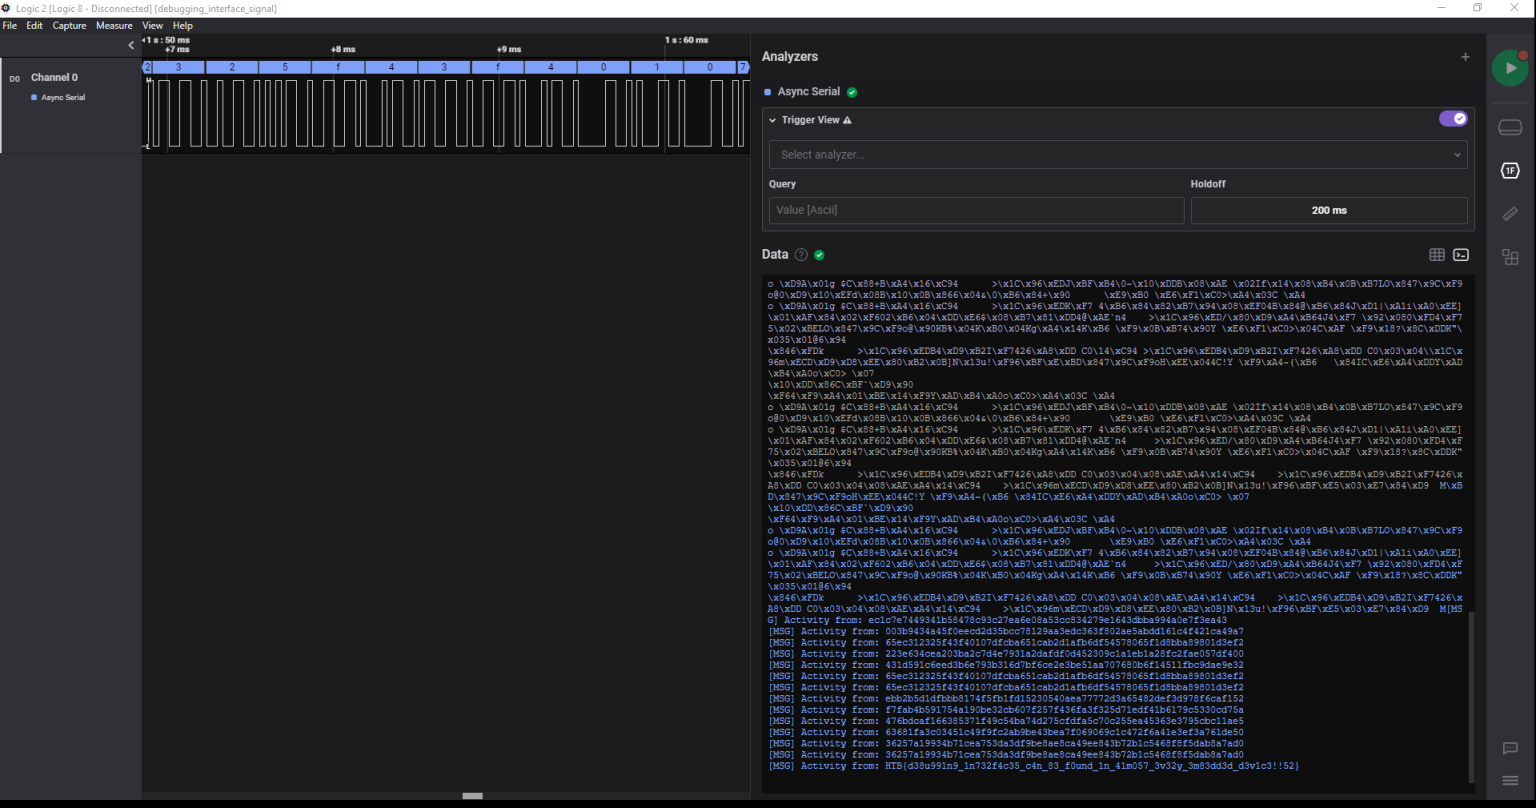Image resolution: width=1536 pixels, height=808 pixels.
Task: Click Async Serial label under Channel 0
Action: pos(63,98)
